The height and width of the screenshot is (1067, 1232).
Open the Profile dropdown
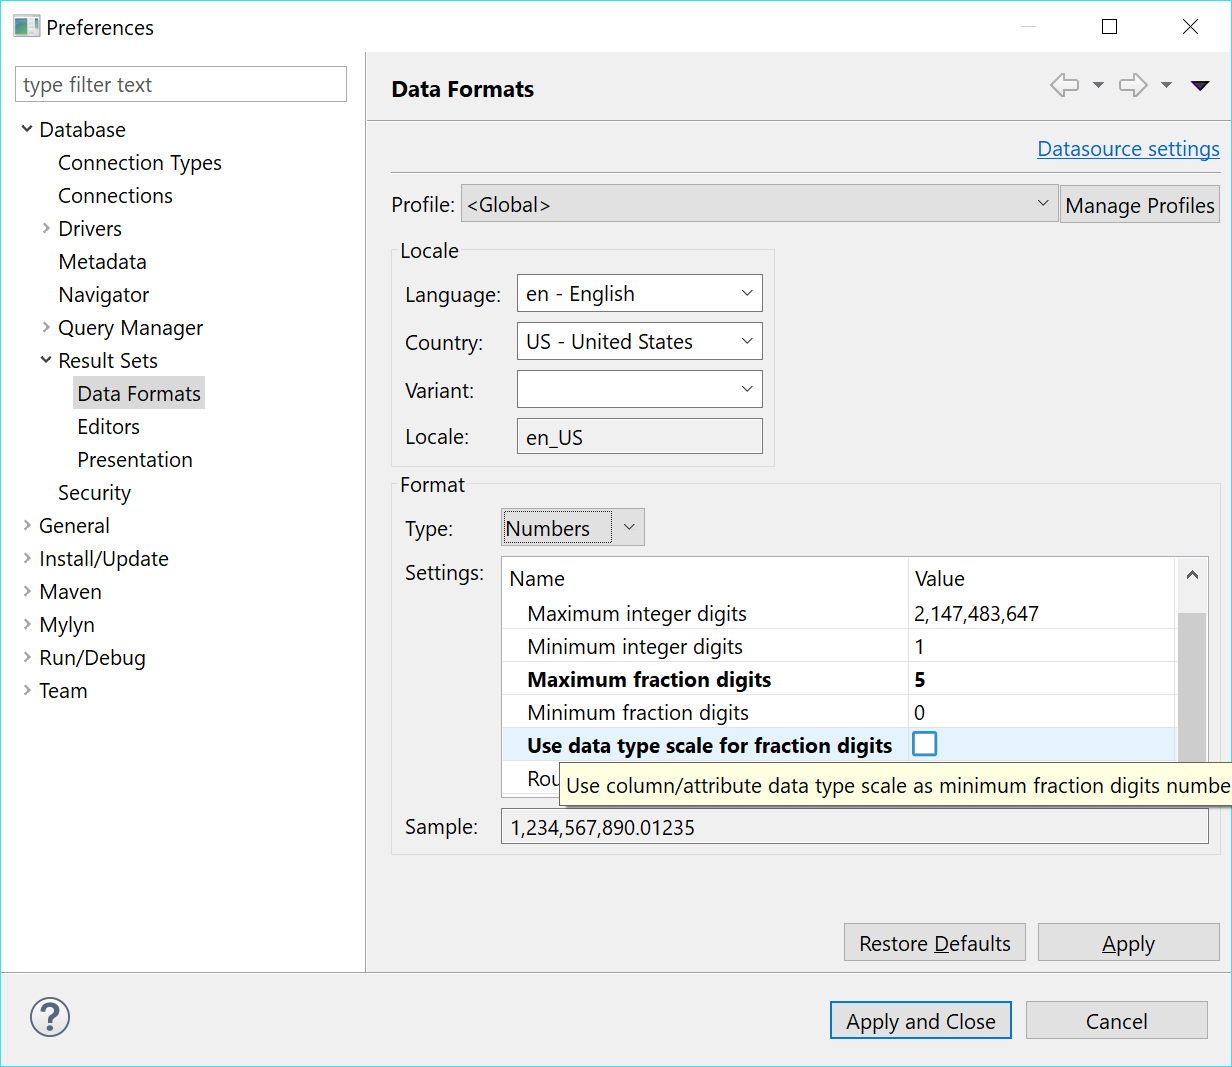tap(1046, 203)
